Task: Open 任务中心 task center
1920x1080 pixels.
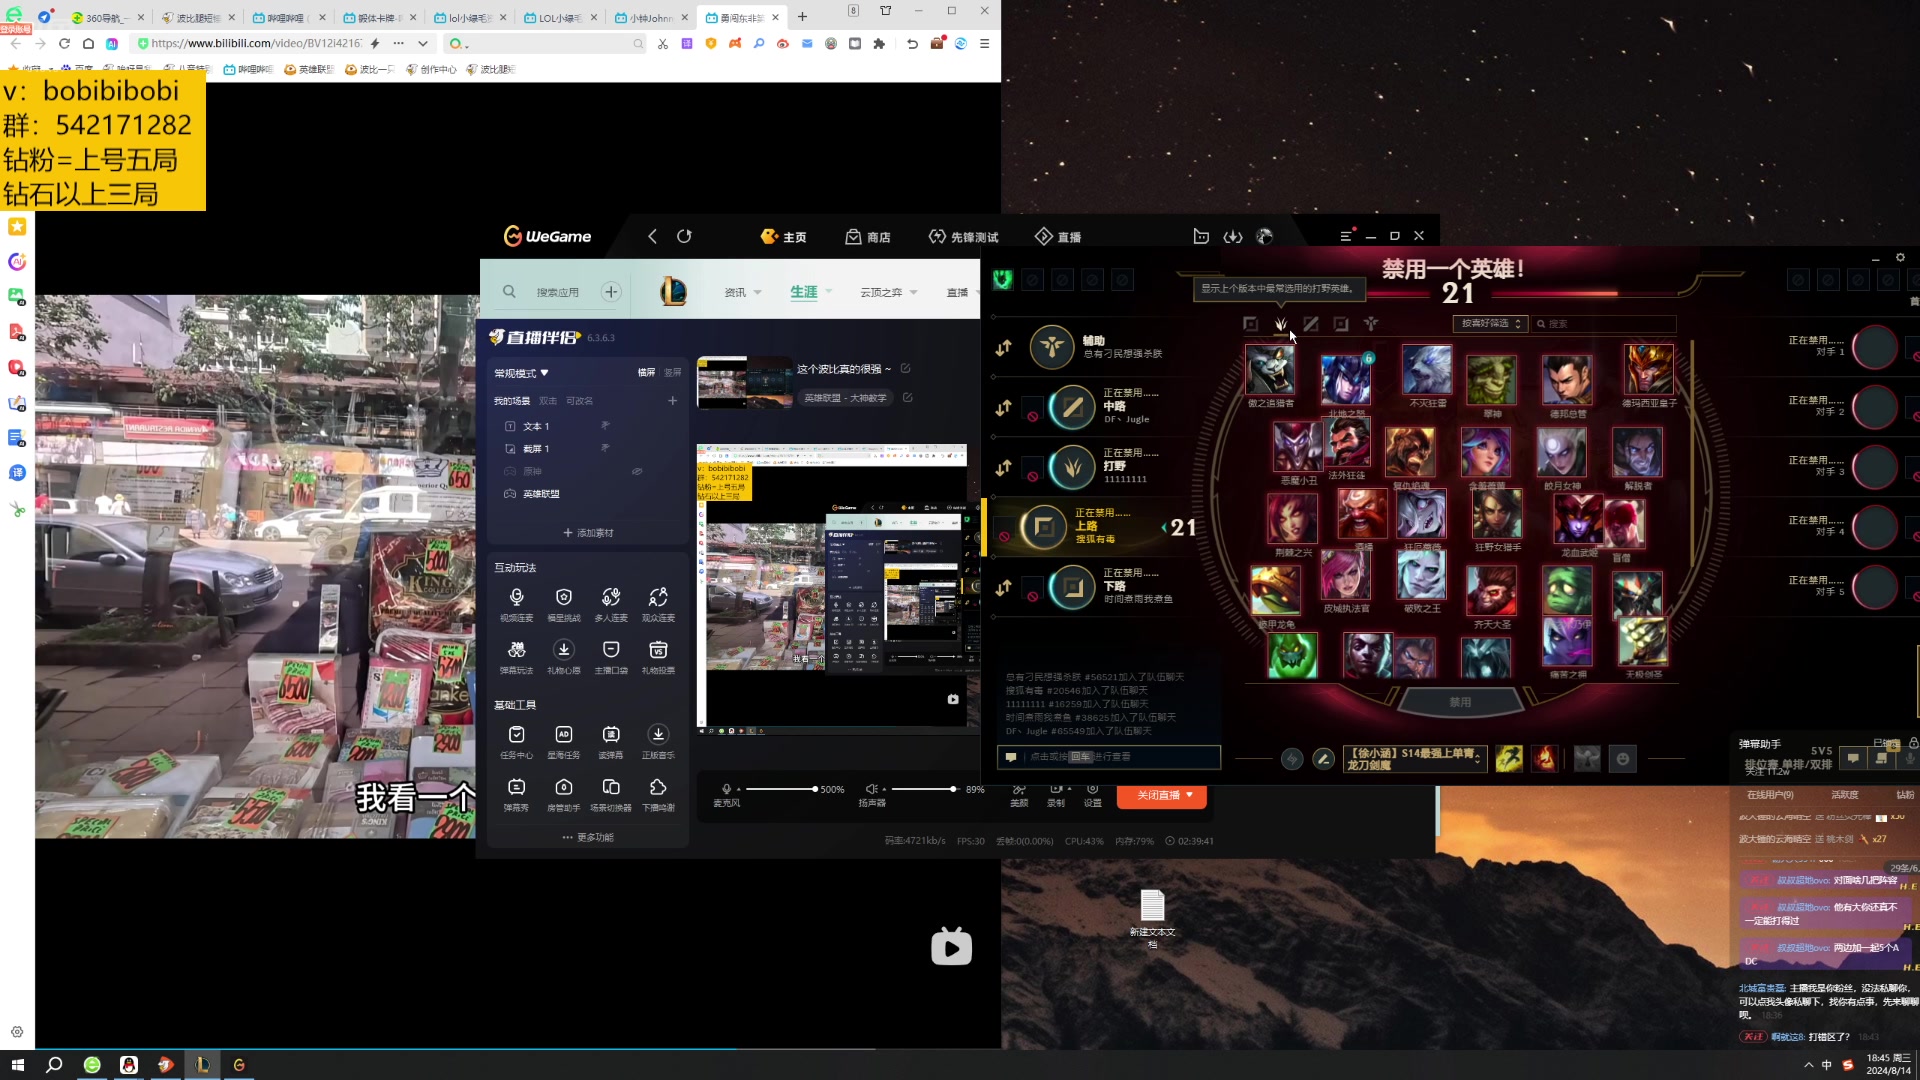Action: pyautogui.click(x=516, y=743)
